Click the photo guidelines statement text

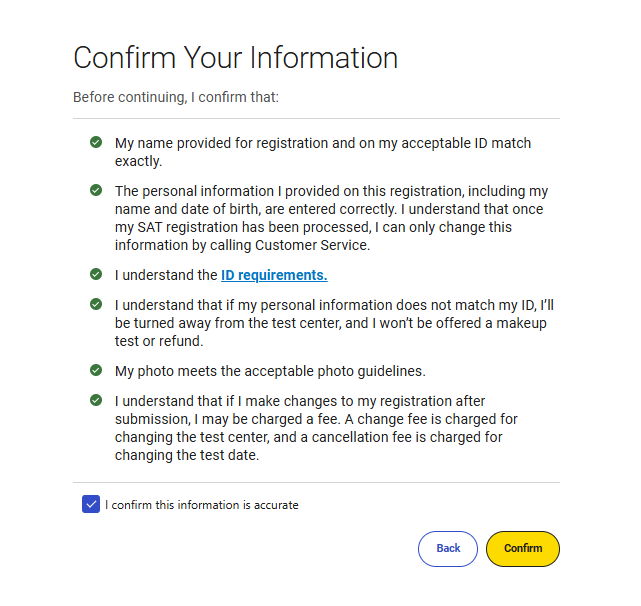click(270, 371)
